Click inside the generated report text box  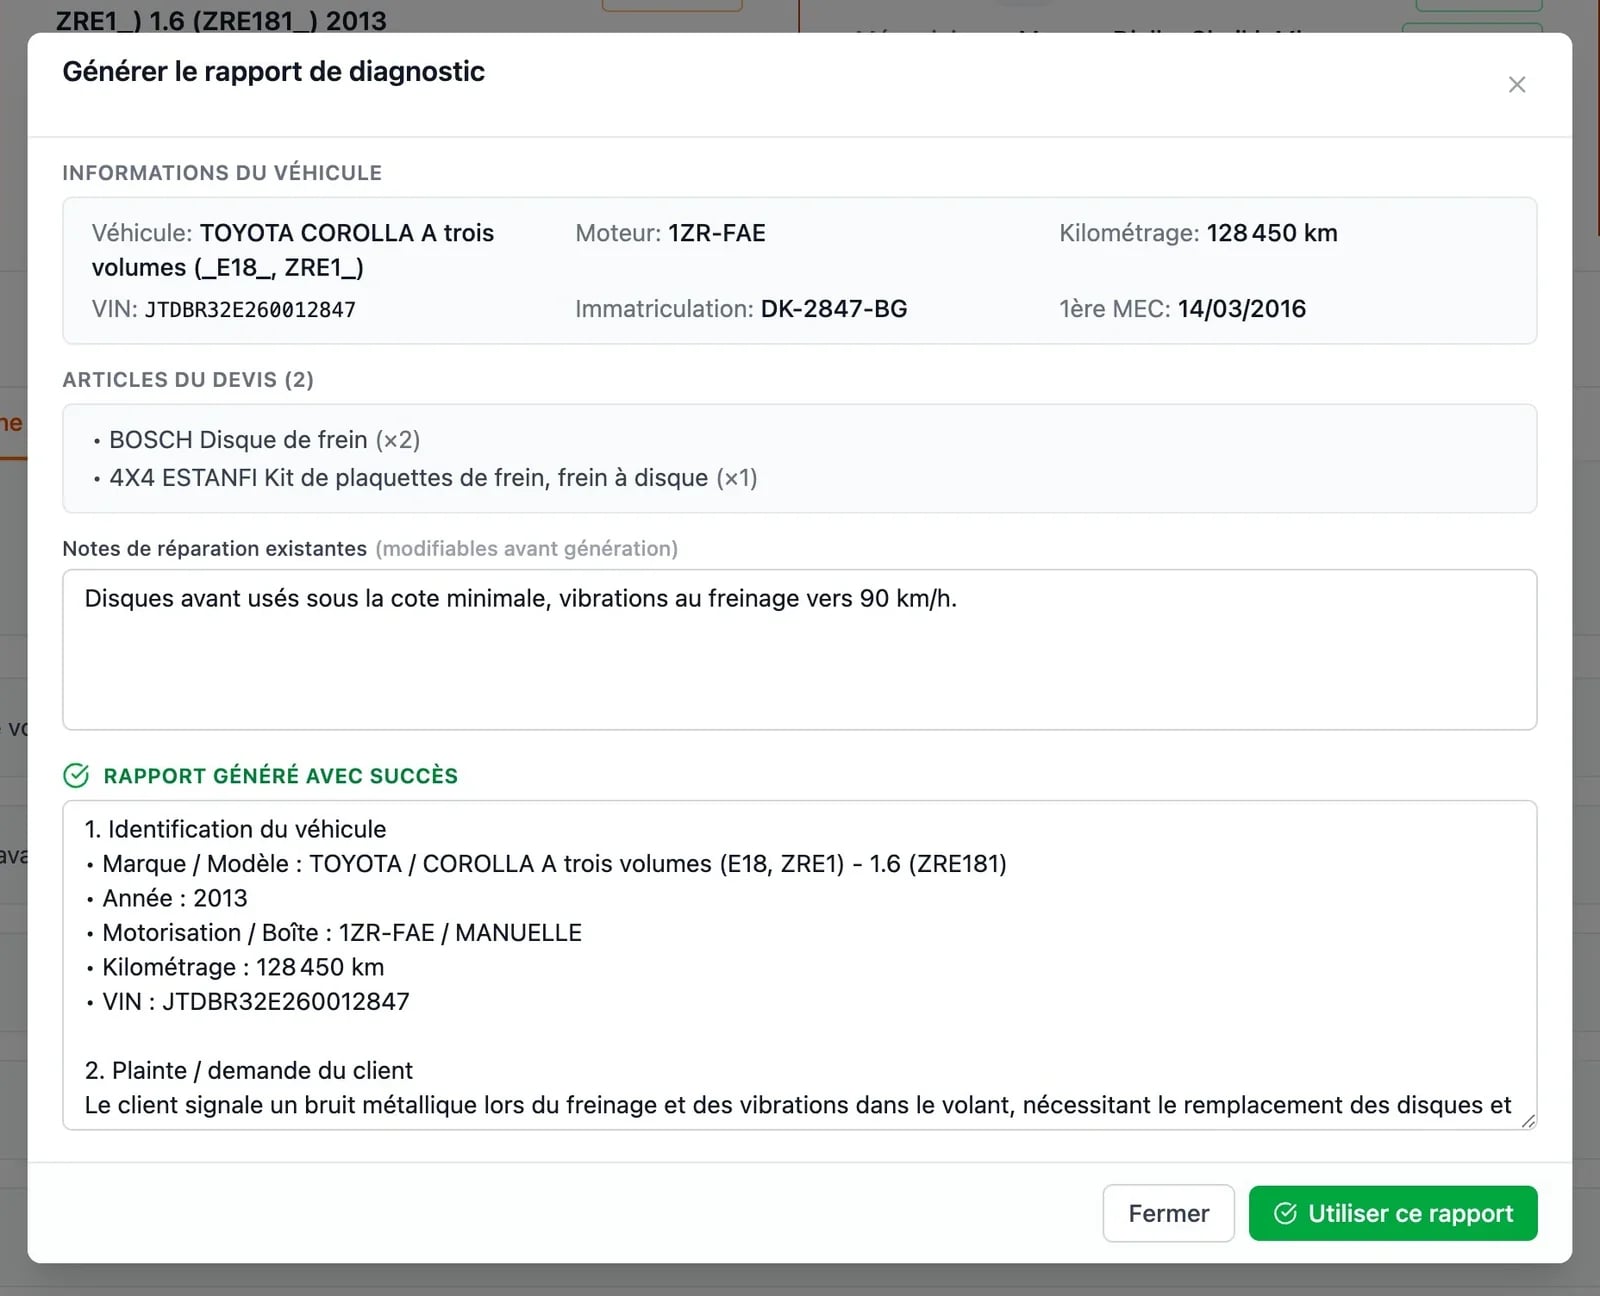799,965
